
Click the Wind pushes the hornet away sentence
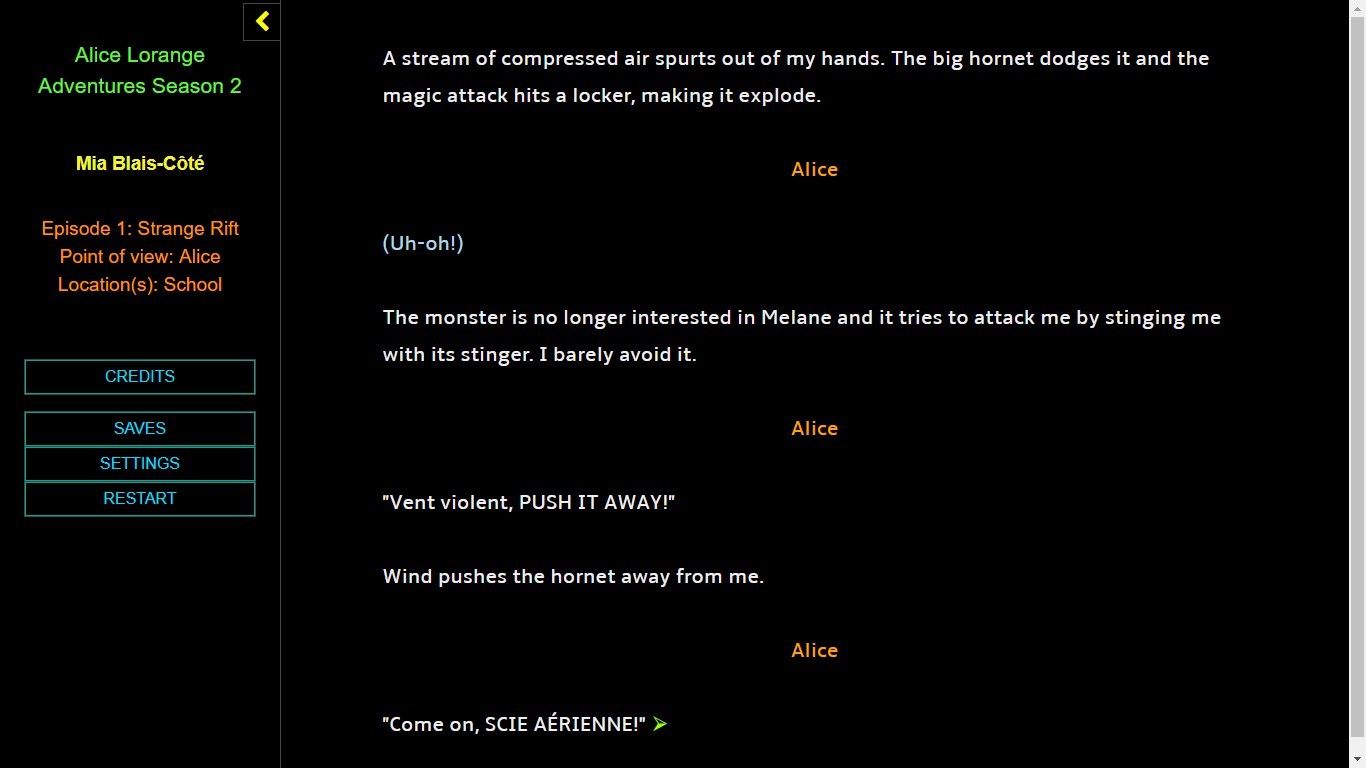[573, 576]
